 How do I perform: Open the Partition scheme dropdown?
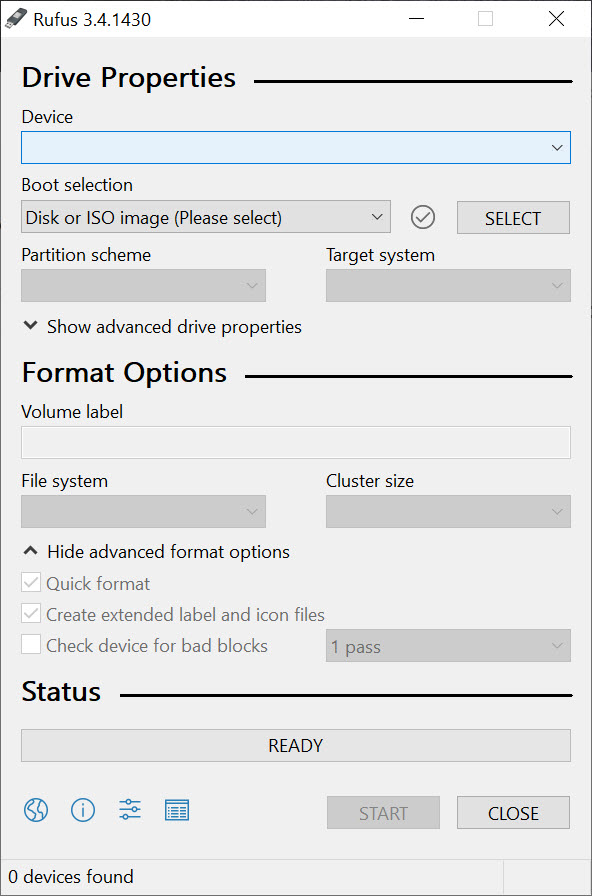click(143, 285)
